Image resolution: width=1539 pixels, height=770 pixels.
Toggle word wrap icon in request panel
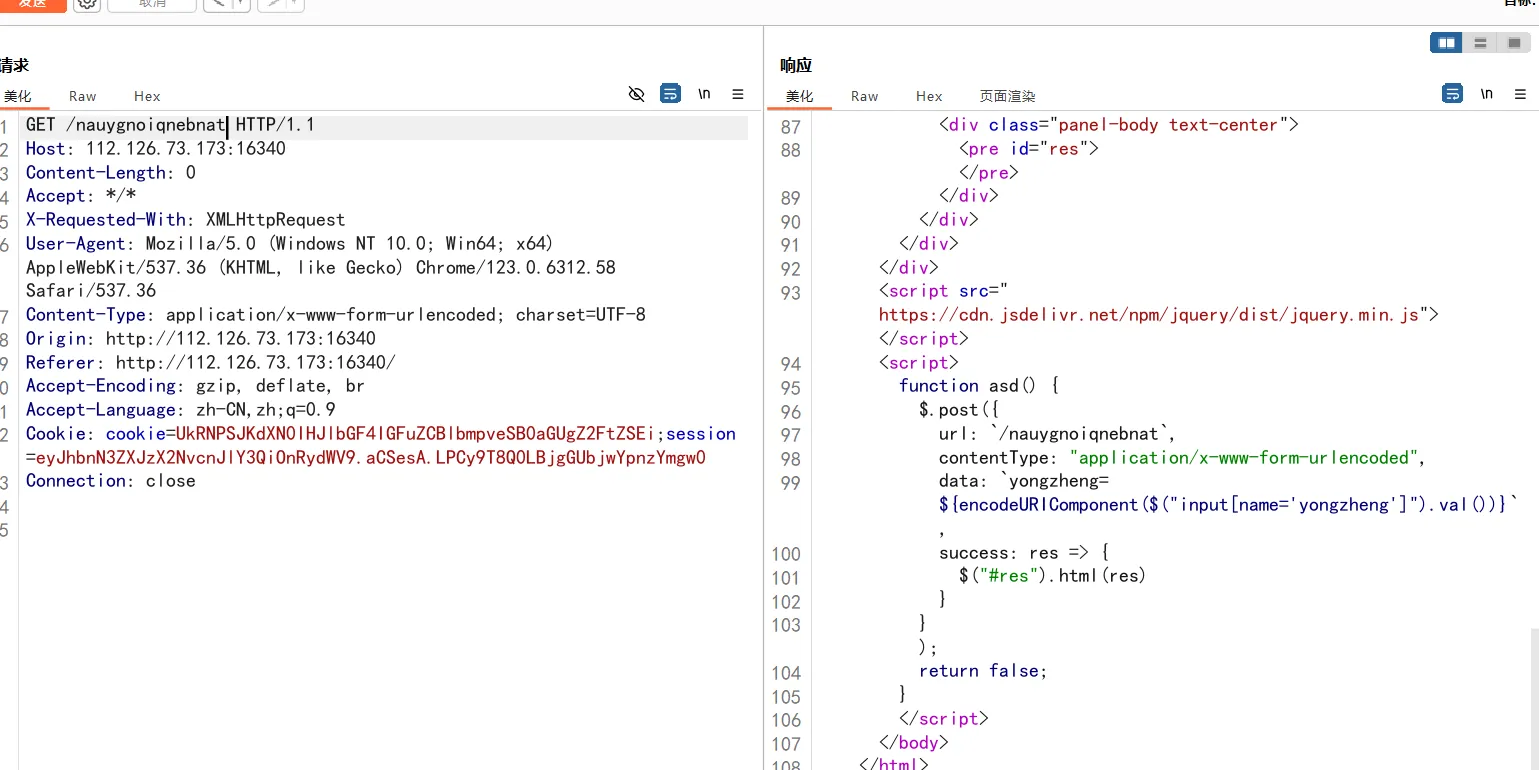click(670, 94)
